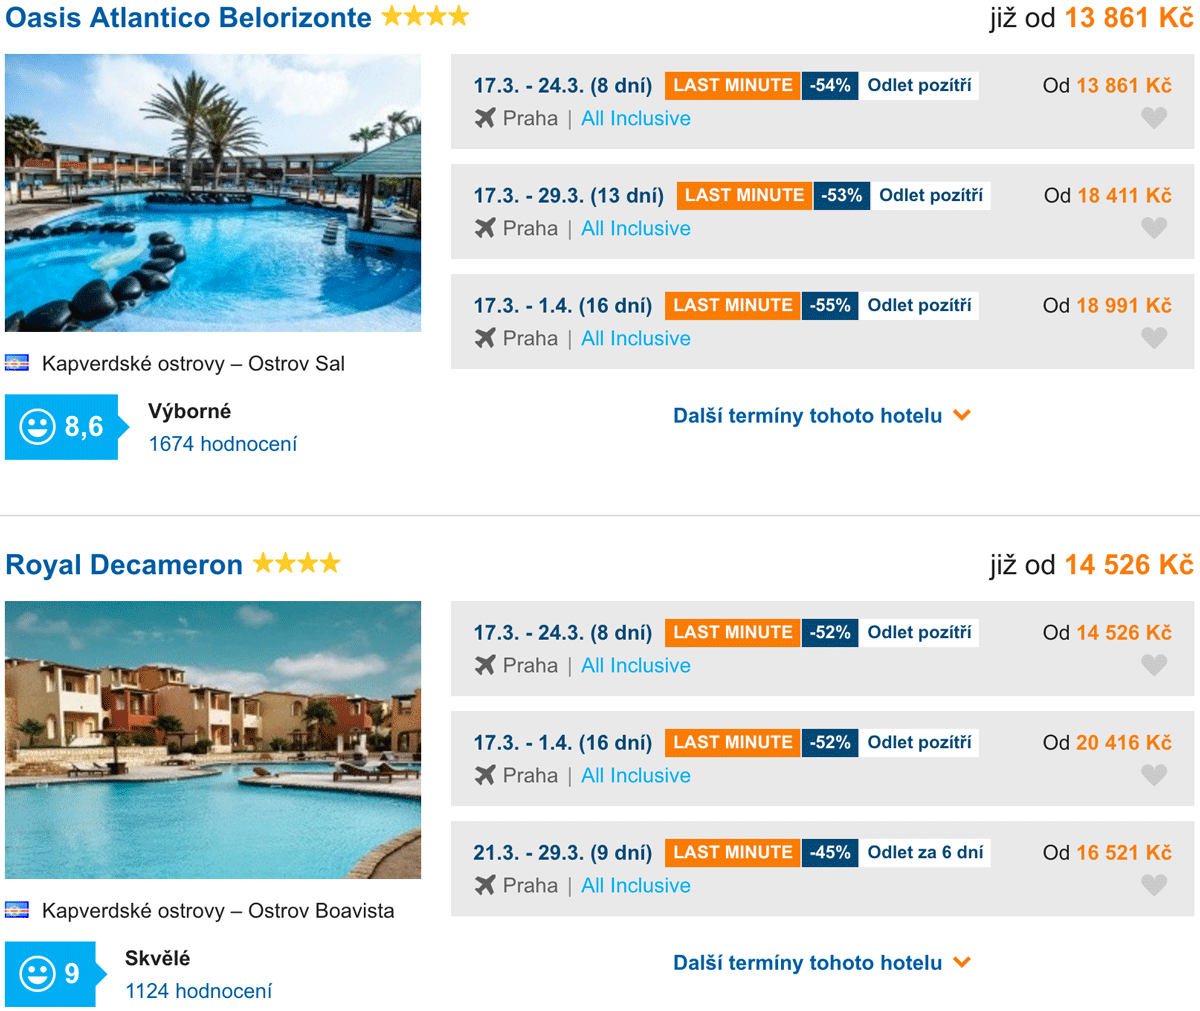Favorite the Oasis 17.3.-24.3. offer heart

(1154, 118)
